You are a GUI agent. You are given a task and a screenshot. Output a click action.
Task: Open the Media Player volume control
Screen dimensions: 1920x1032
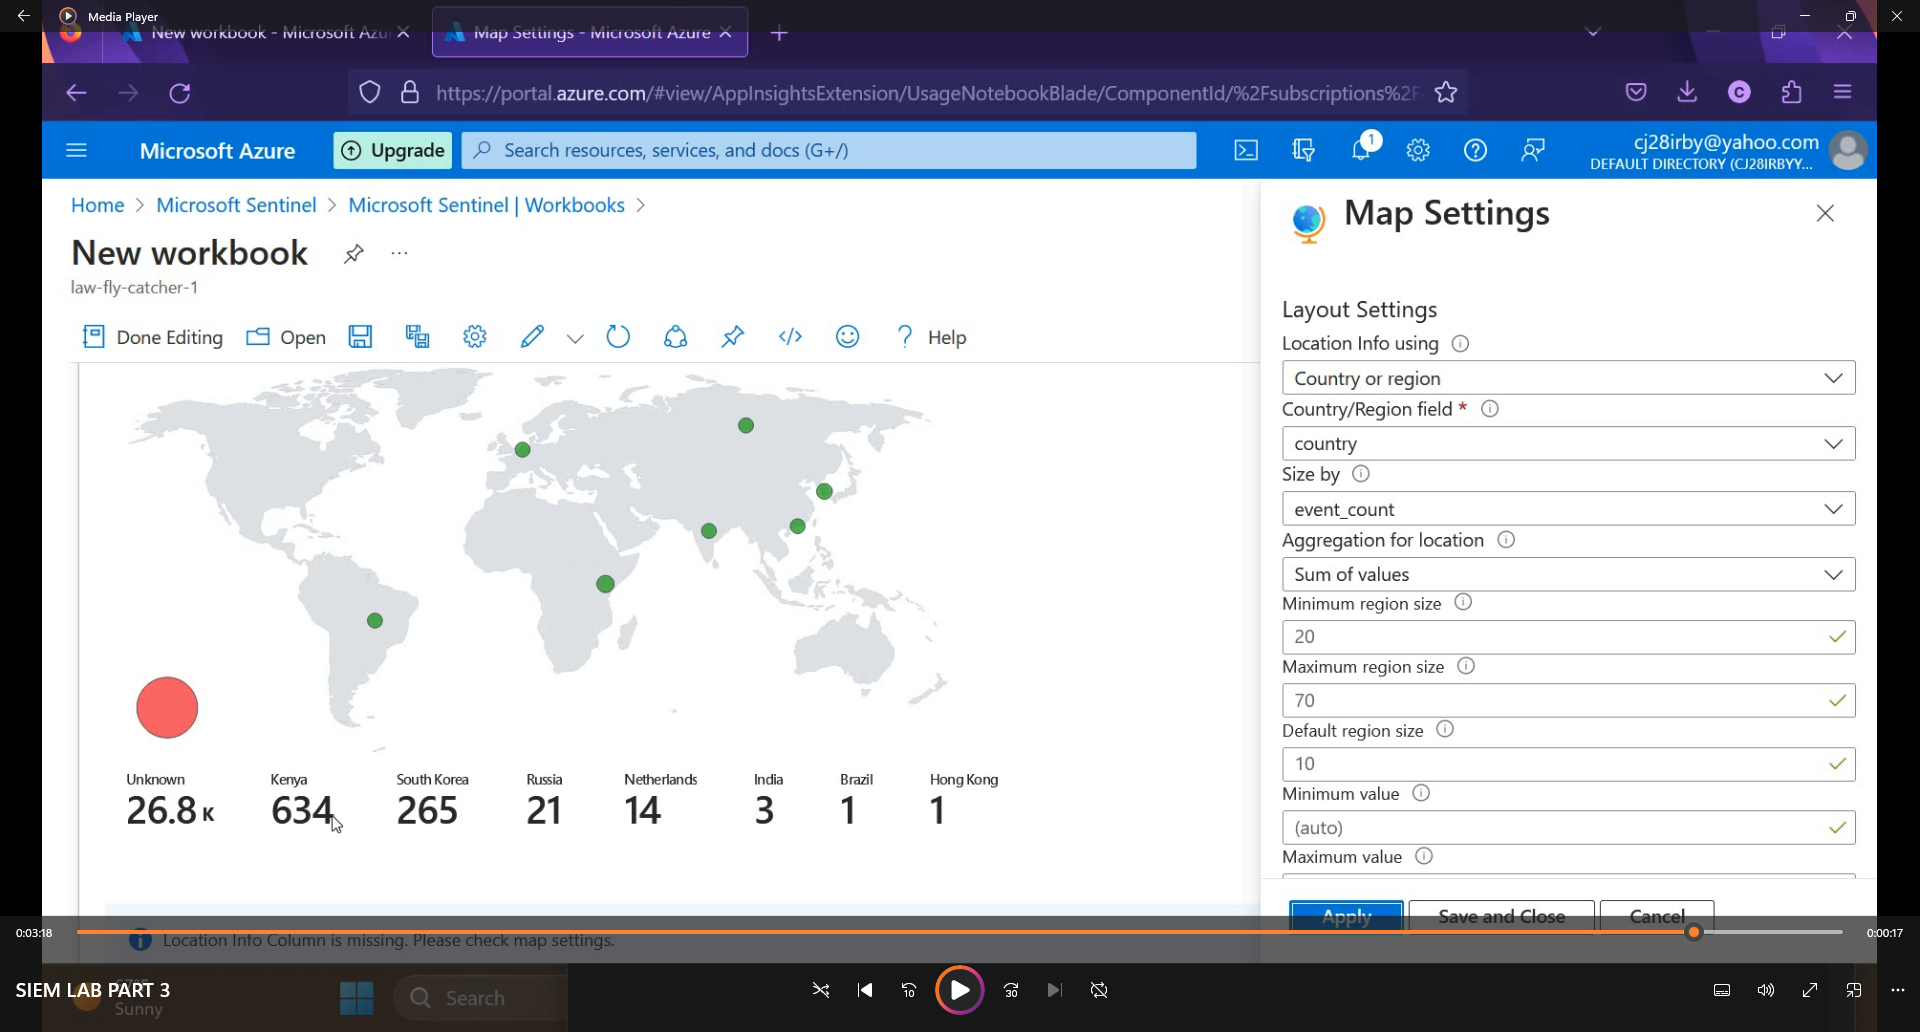[x=1766, y=990]
